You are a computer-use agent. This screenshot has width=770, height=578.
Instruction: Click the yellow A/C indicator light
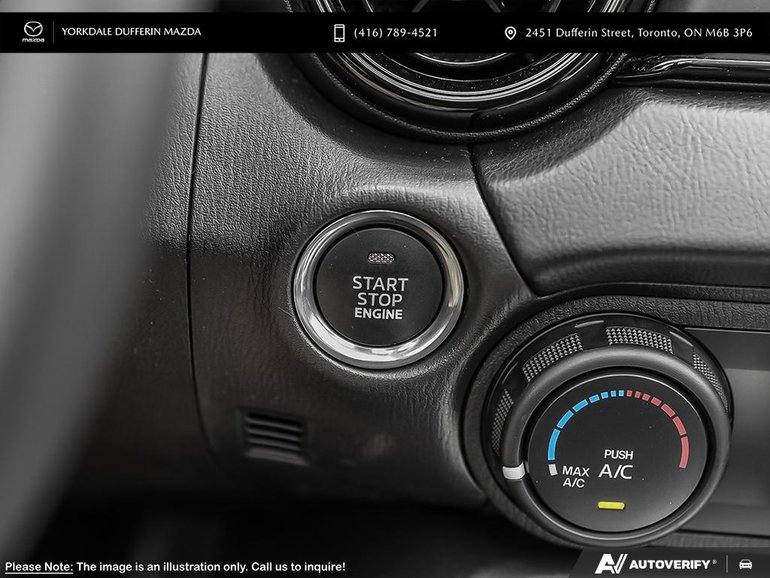click(605, 505)
